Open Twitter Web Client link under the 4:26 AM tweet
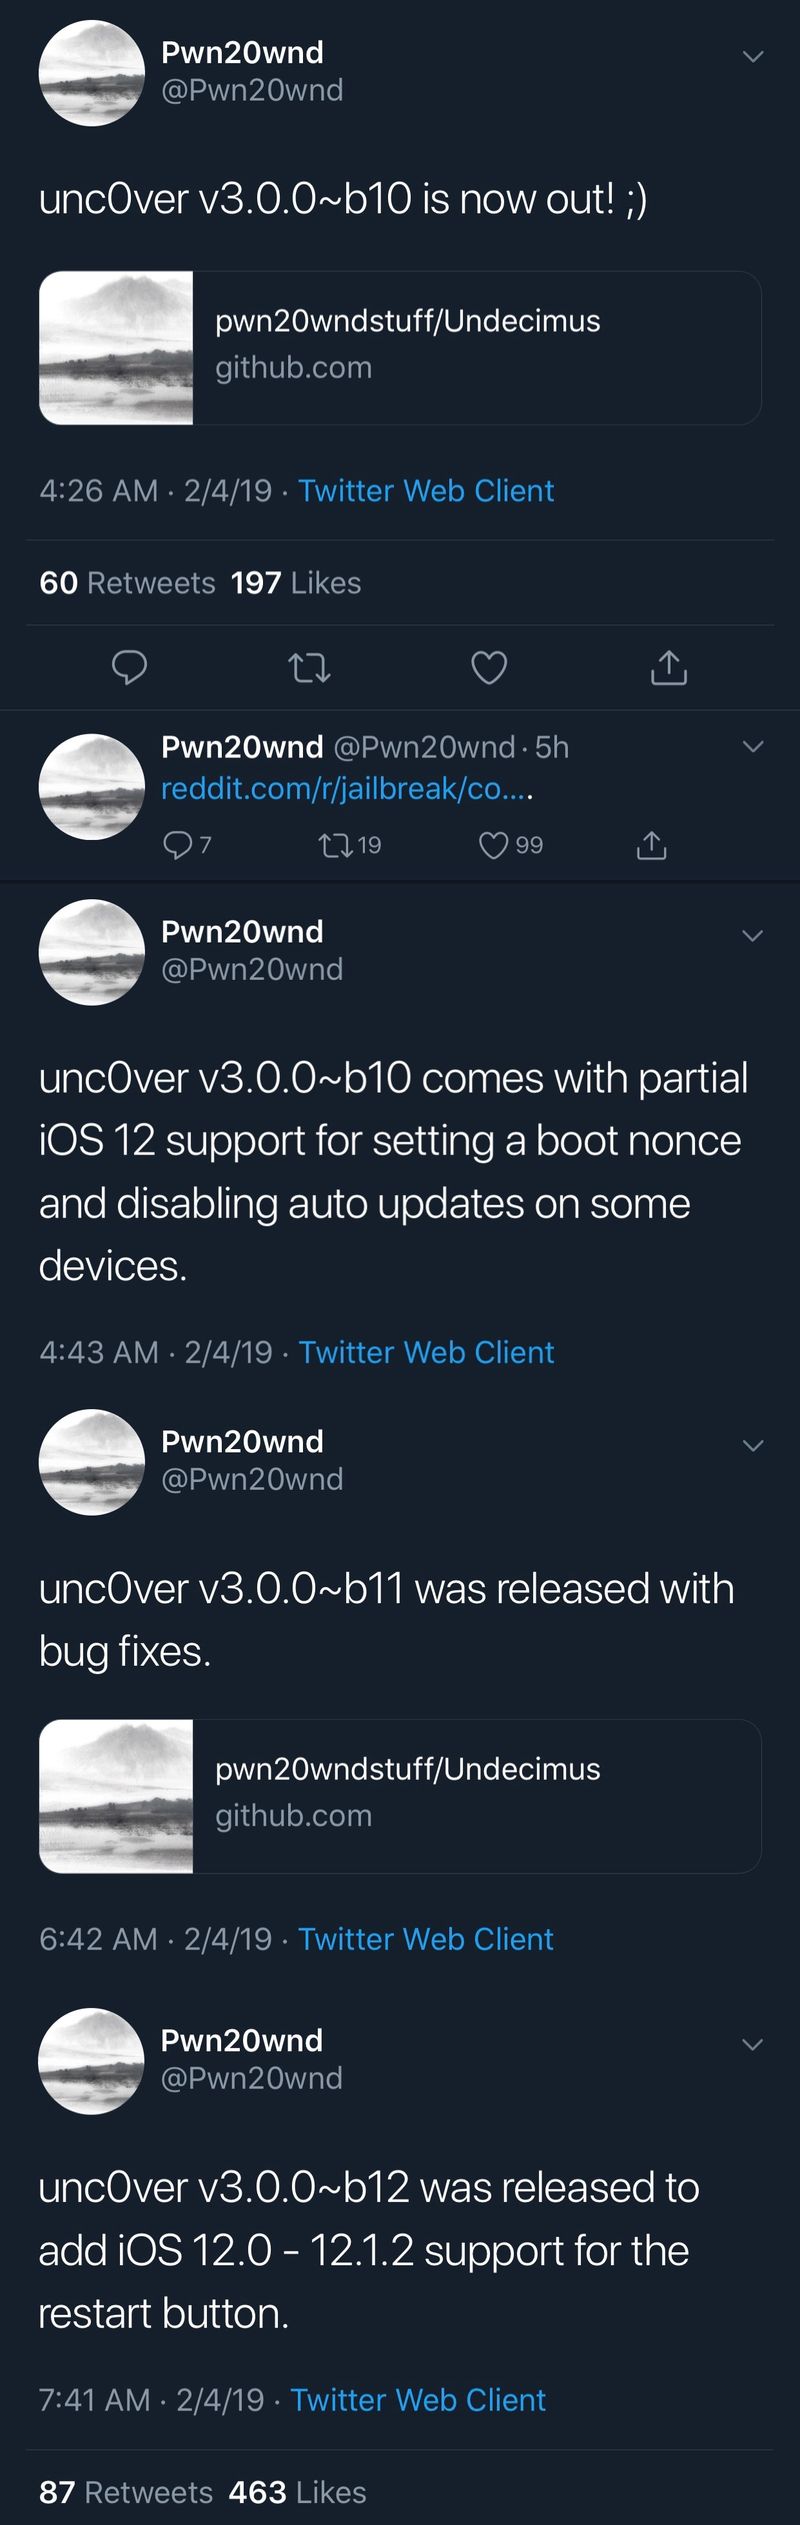The image size is (800, 2525). click(426, 490)
